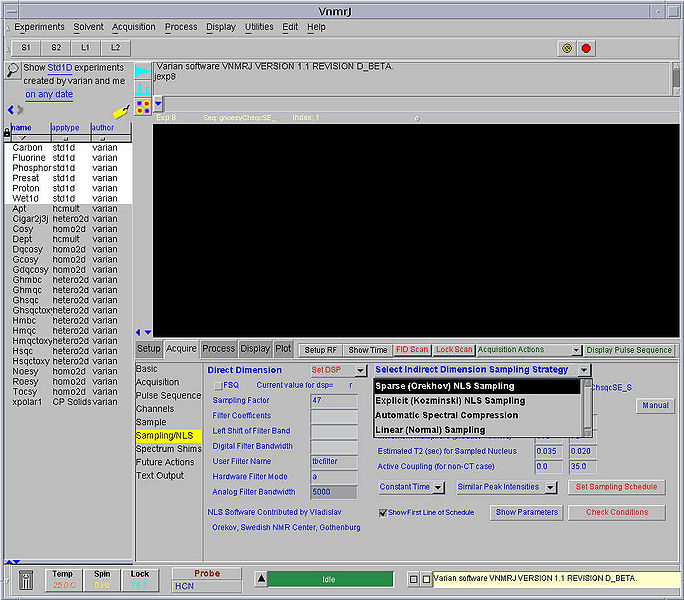Switch to the Process tab
Viewport: 684px width, 600px height.
pos(218,349)
